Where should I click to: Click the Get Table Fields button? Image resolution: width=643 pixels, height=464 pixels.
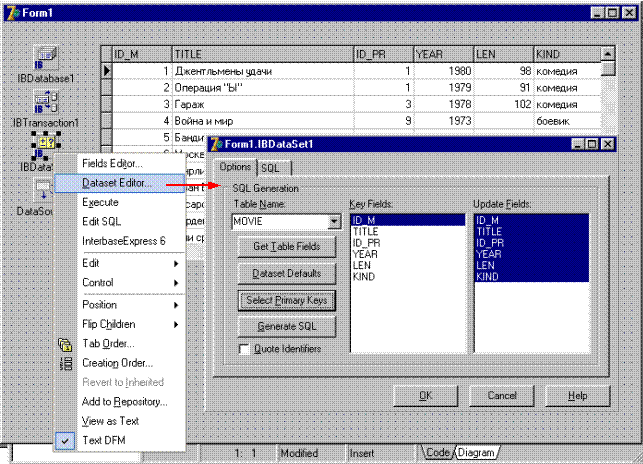287,247
